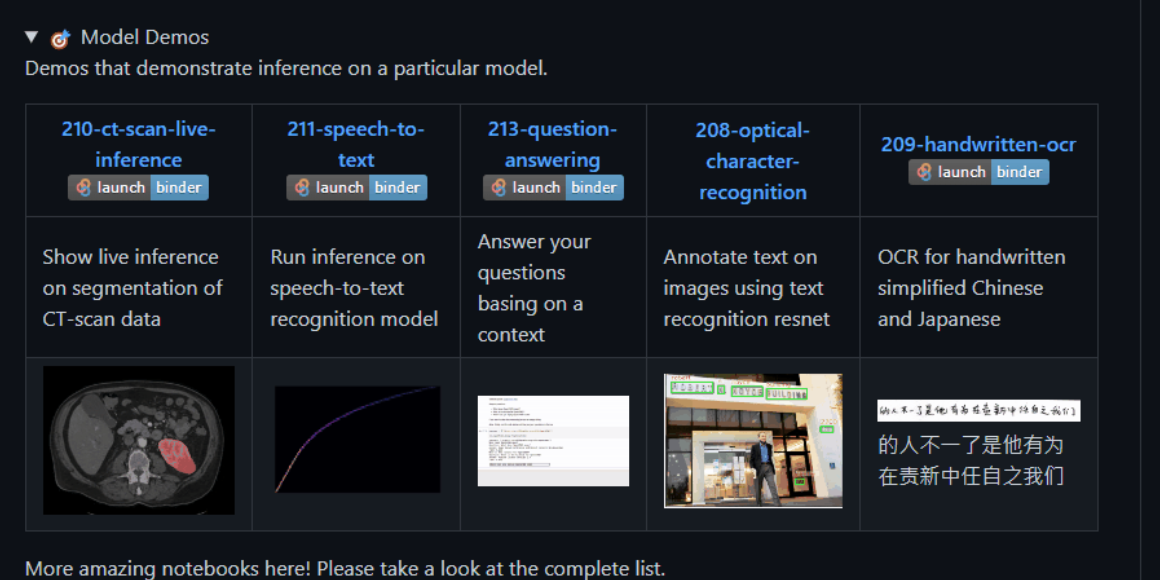Launch binder badge for 209-handwritten-ocr
The image size is (1160, 580).
979,172
